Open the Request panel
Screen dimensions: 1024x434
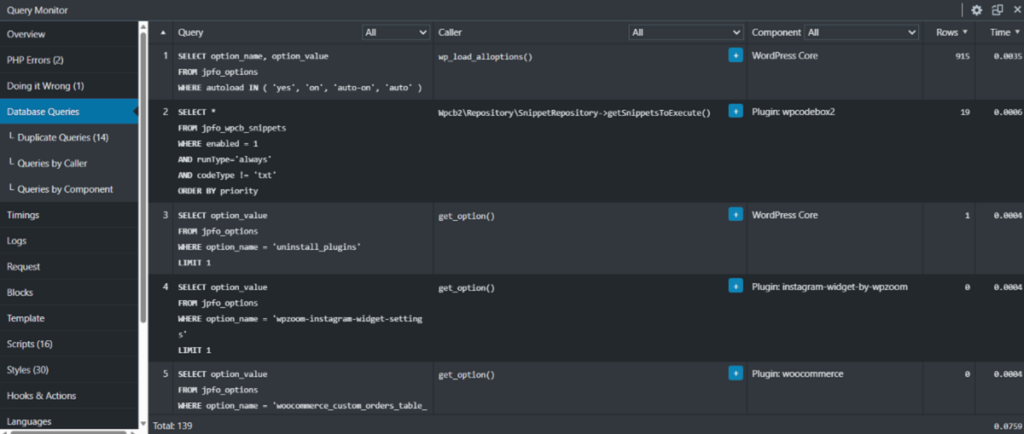click(69, 266)
